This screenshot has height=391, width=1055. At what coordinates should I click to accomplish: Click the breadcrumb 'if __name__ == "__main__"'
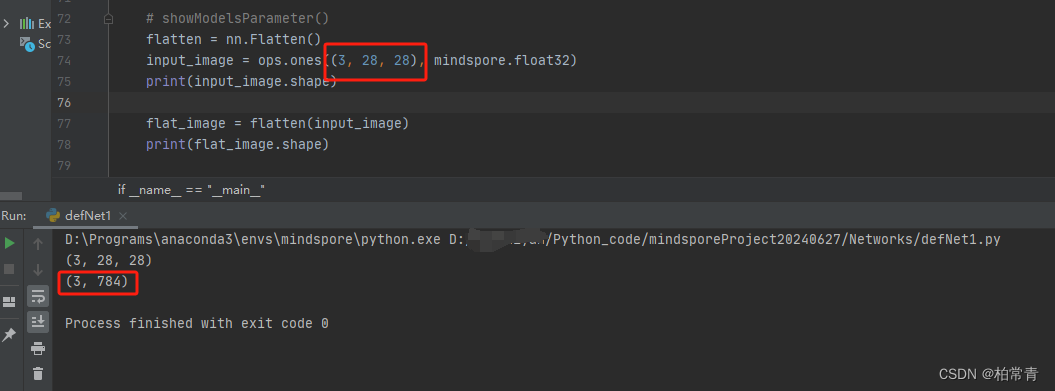point(191,190)
